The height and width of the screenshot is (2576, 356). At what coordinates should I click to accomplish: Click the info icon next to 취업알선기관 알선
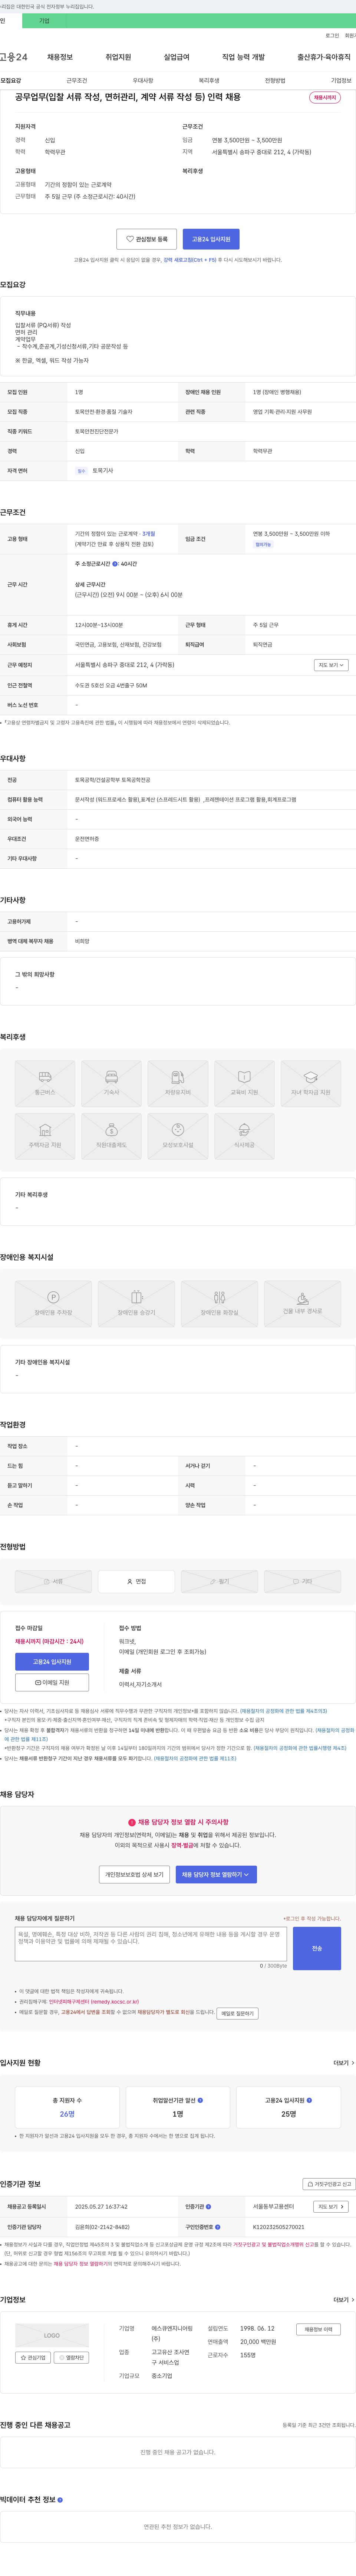tap(200, 2100)
